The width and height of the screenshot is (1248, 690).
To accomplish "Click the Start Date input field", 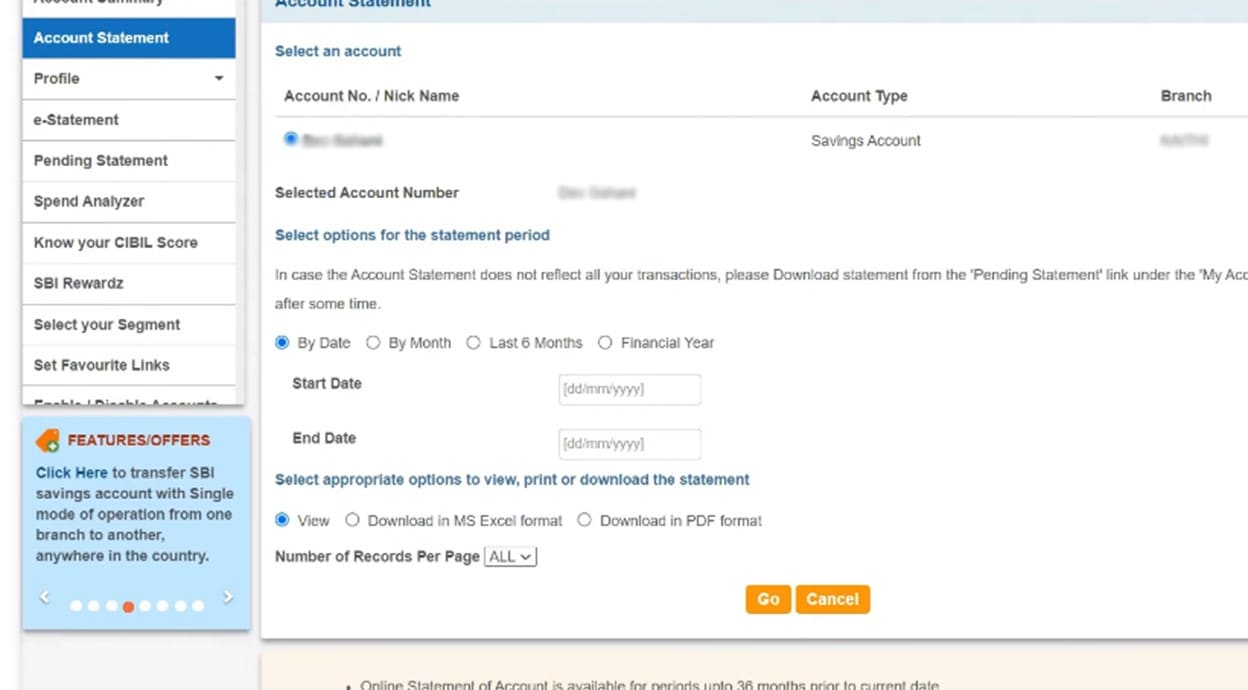I will click(x=629, y=389).
